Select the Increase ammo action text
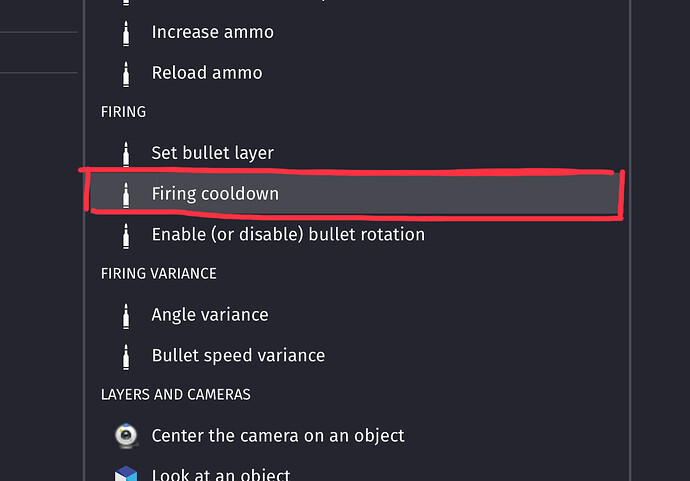 [212, 32]
